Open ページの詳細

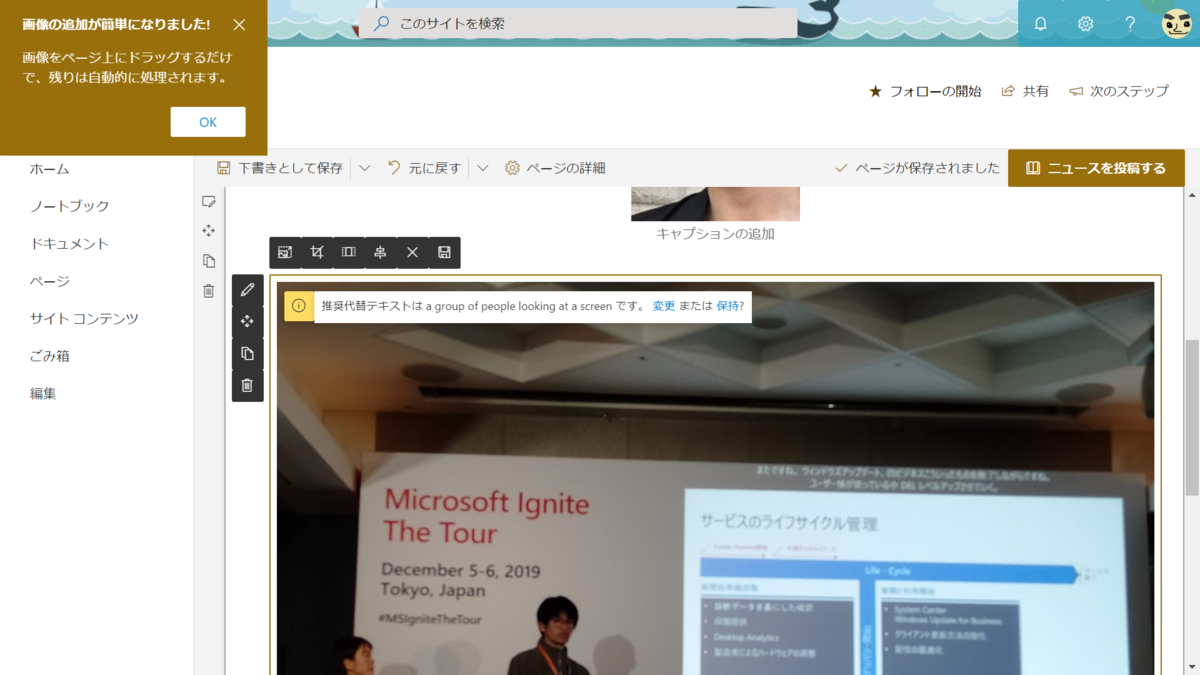point(555,168)
